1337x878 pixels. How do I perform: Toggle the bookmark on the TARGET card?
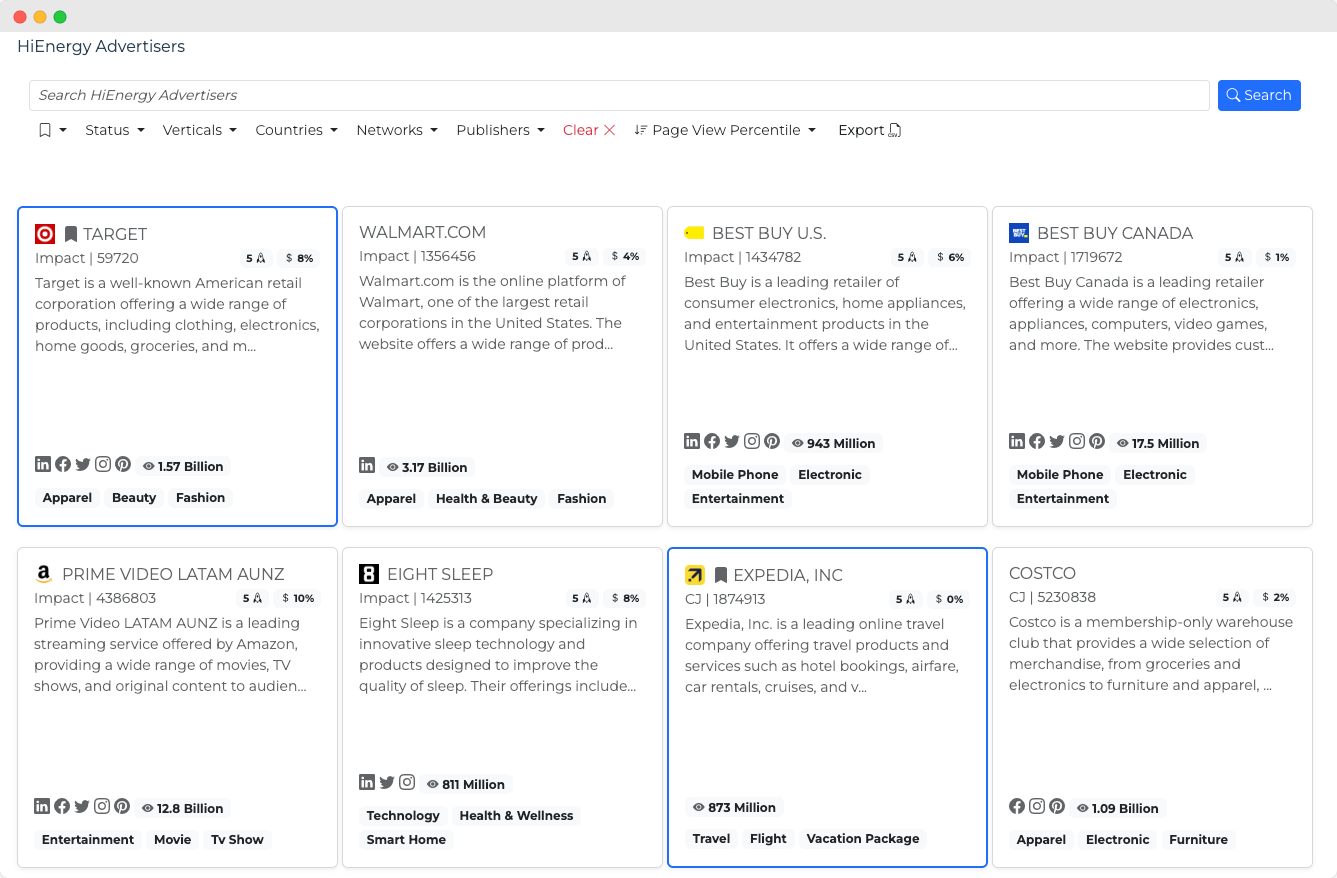click(71, 234)
